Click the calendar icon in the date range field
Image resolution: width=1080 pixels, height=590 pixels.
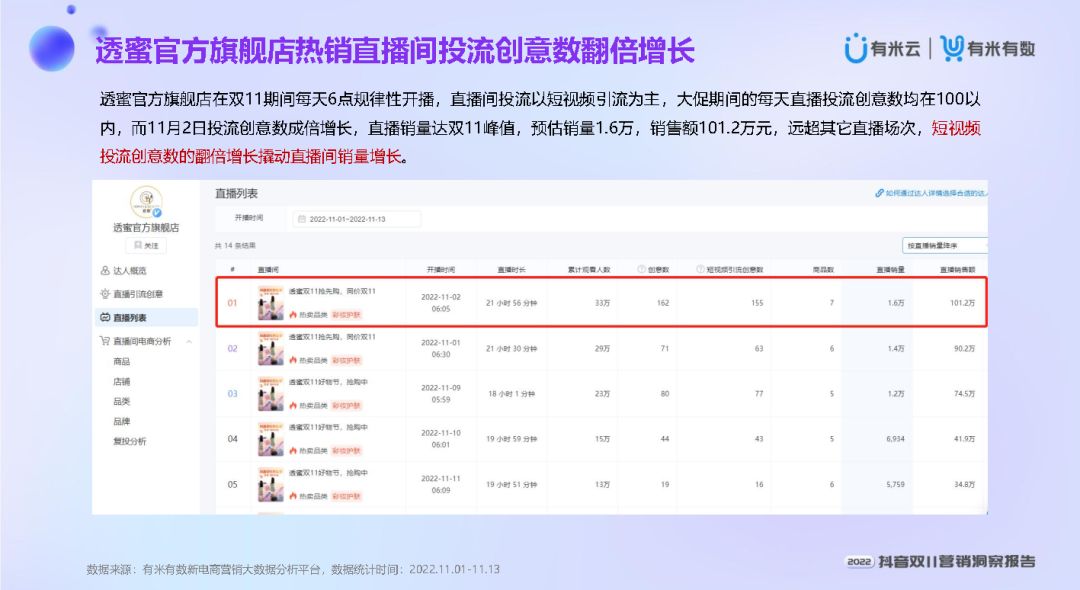click(x=301, y=219)
